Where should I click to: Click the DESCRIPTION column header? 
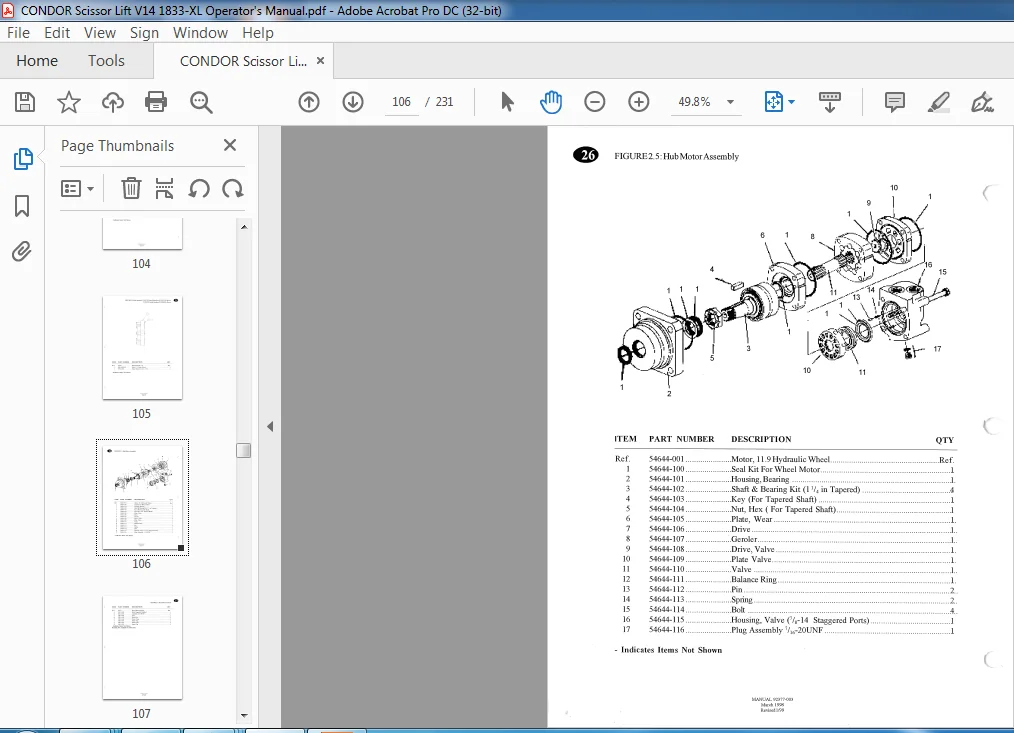click(x=761, y=439)
